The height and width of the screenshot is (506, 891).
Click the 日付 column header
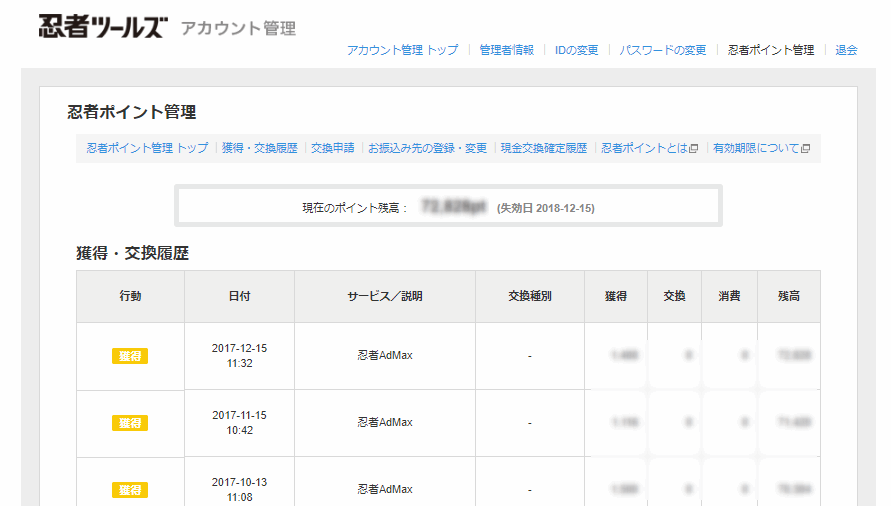pos(239,297)
